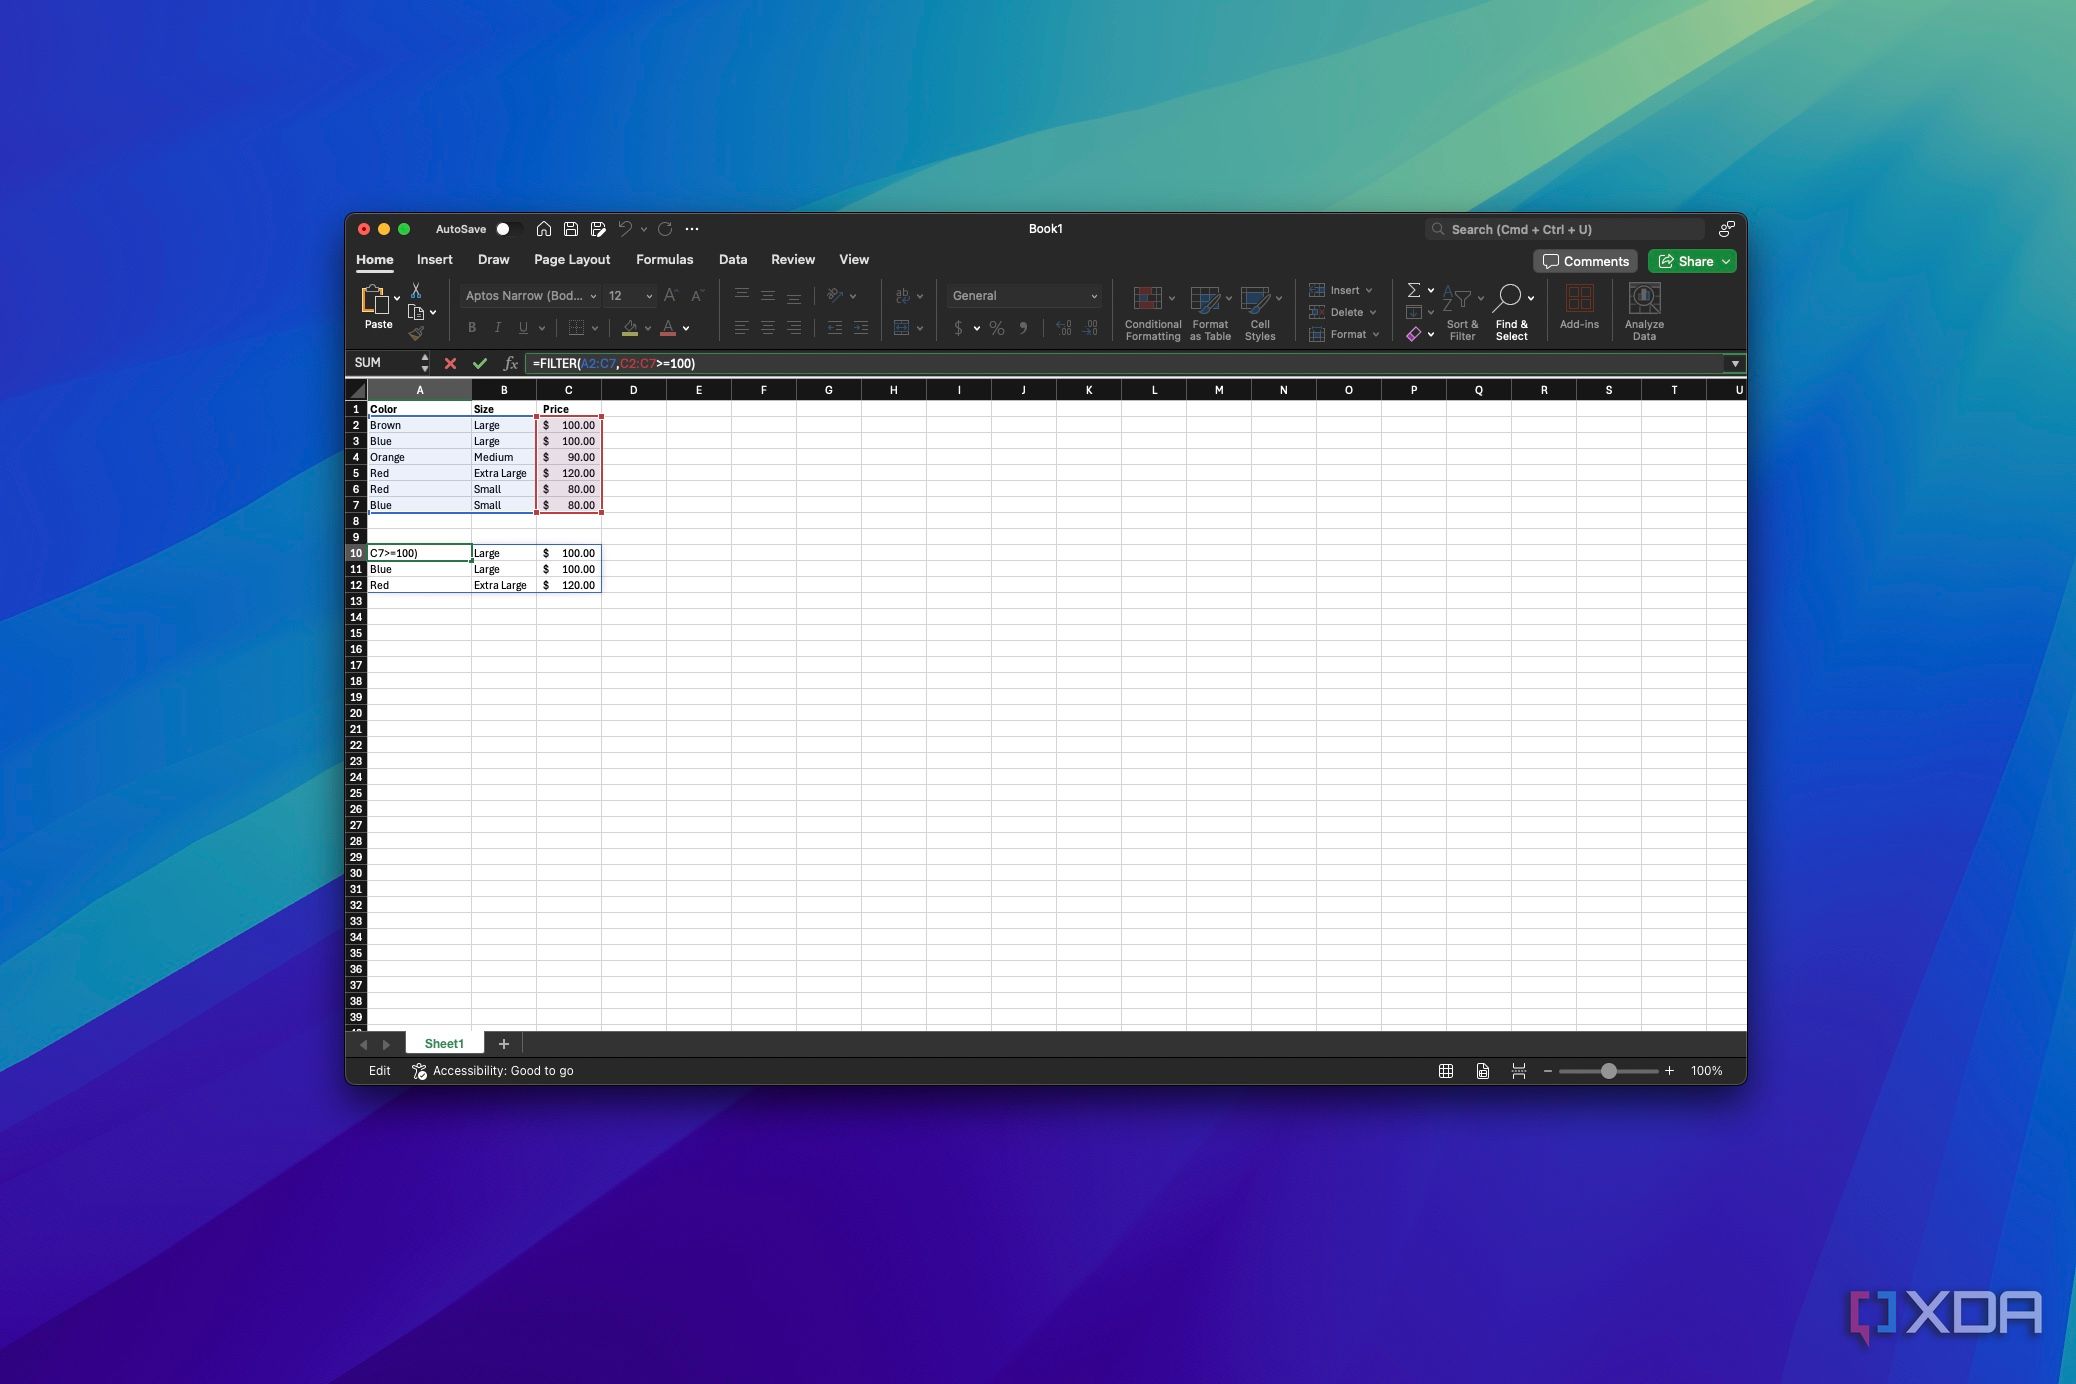The width and height of the screenshot is (2076, 1384).
Task: Click the Redo arrow icon
Action: 665,229
